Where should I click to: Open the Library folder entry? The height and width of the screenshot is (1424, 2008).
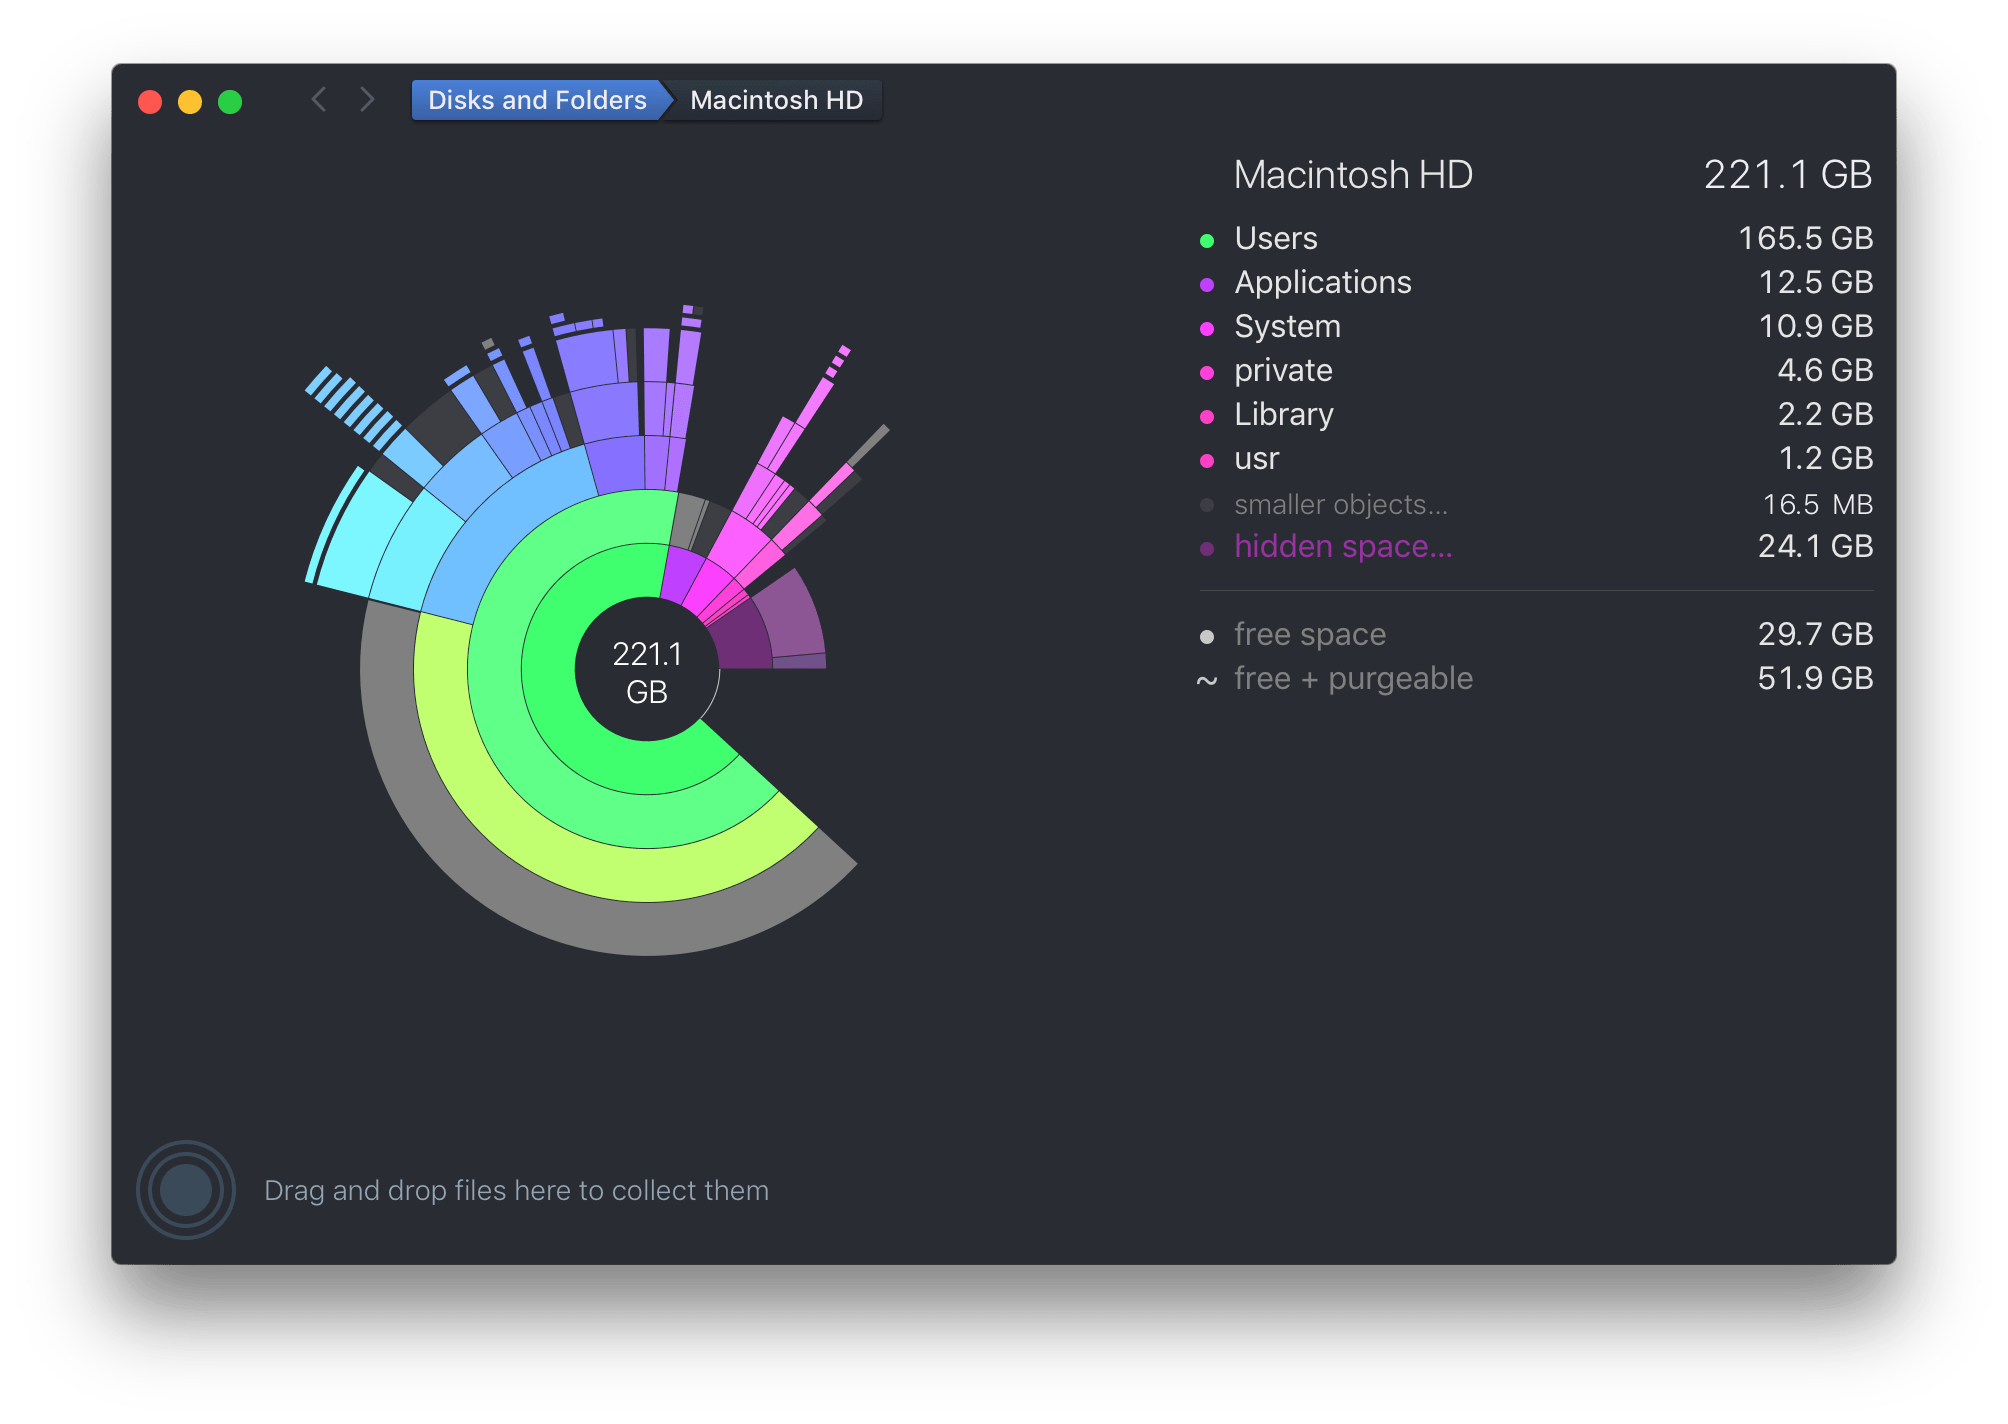click(1283, 414)
